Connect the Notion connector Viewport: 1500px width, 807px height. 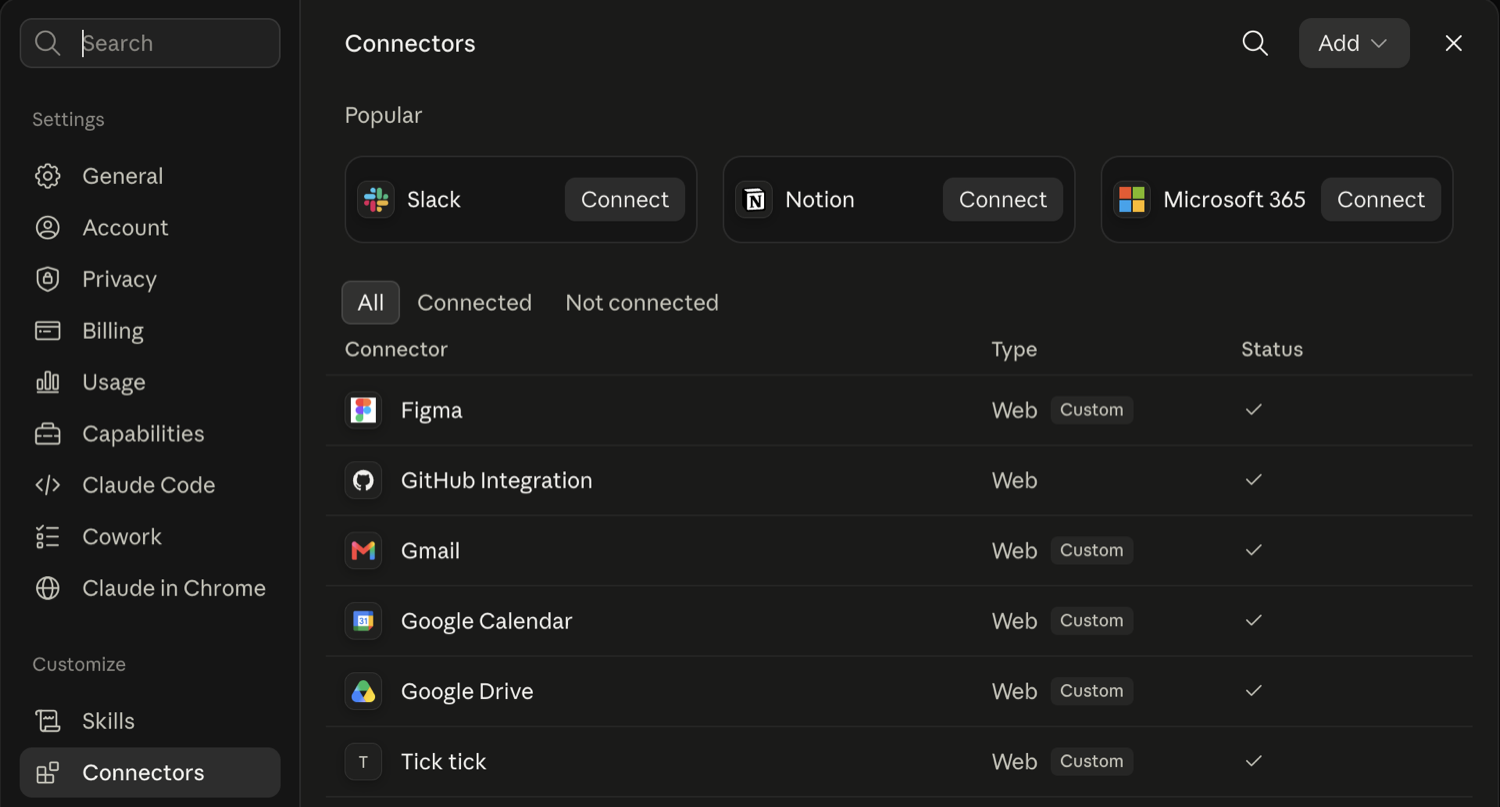click(x=1003, y=199)
